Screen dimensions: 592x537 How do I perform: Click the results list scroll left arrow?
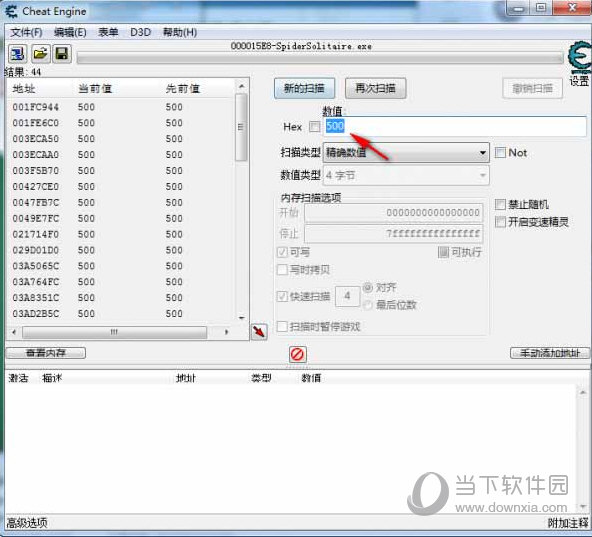[x=14, y=332]
